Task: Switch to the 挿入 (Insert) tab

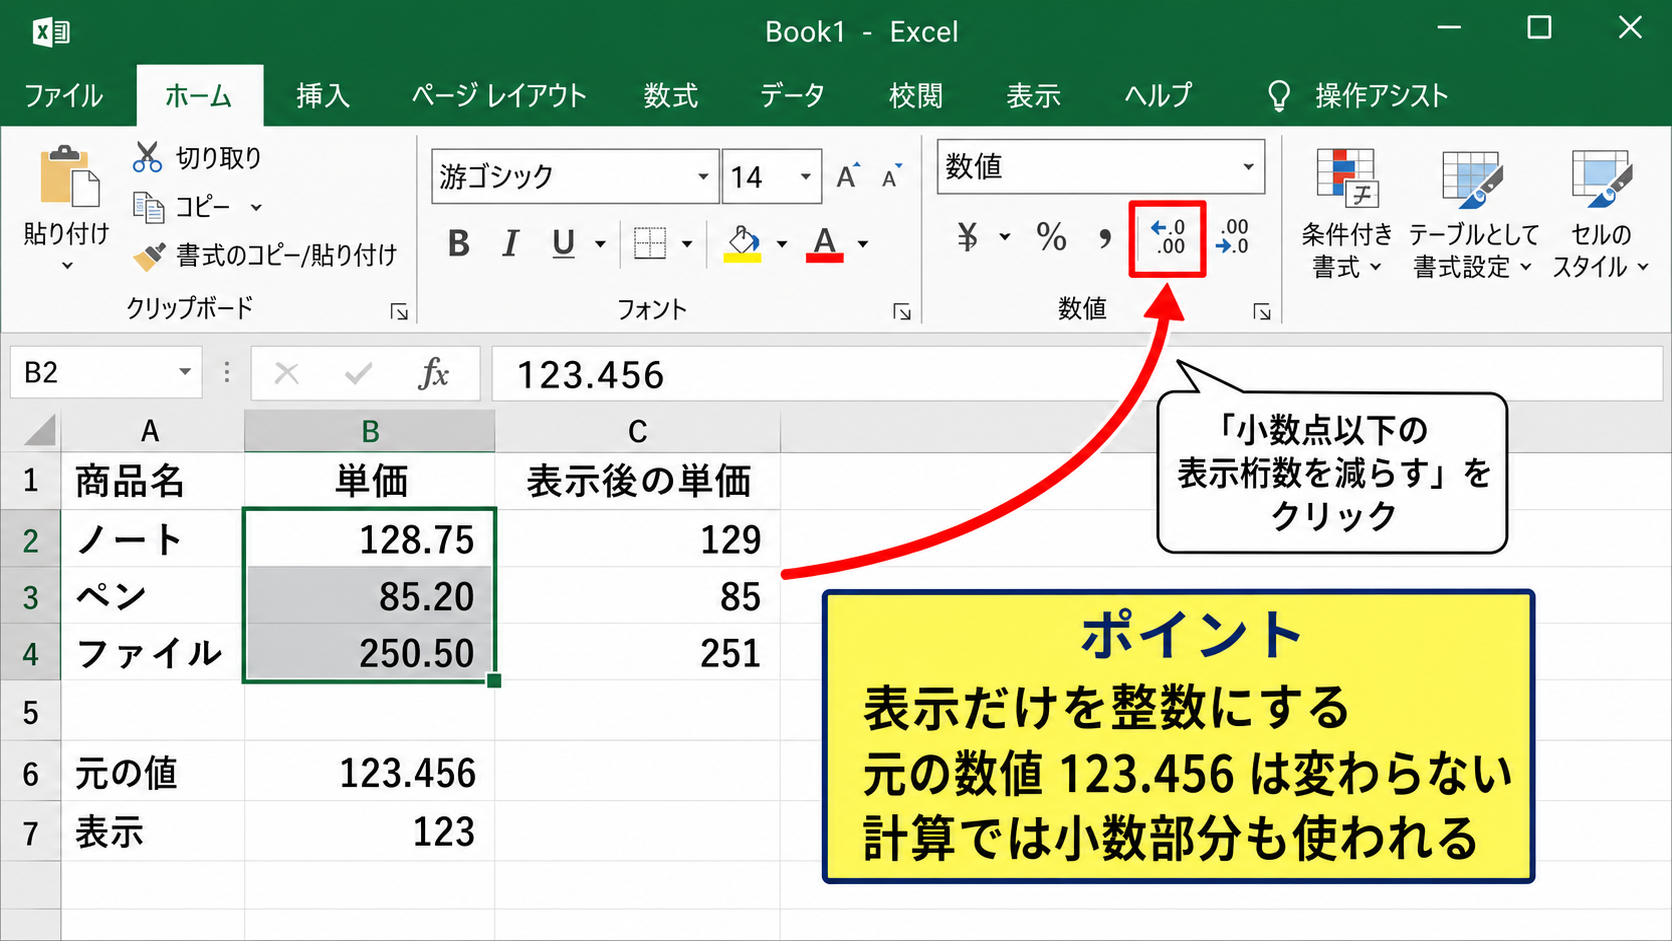Action: (323, 96)
